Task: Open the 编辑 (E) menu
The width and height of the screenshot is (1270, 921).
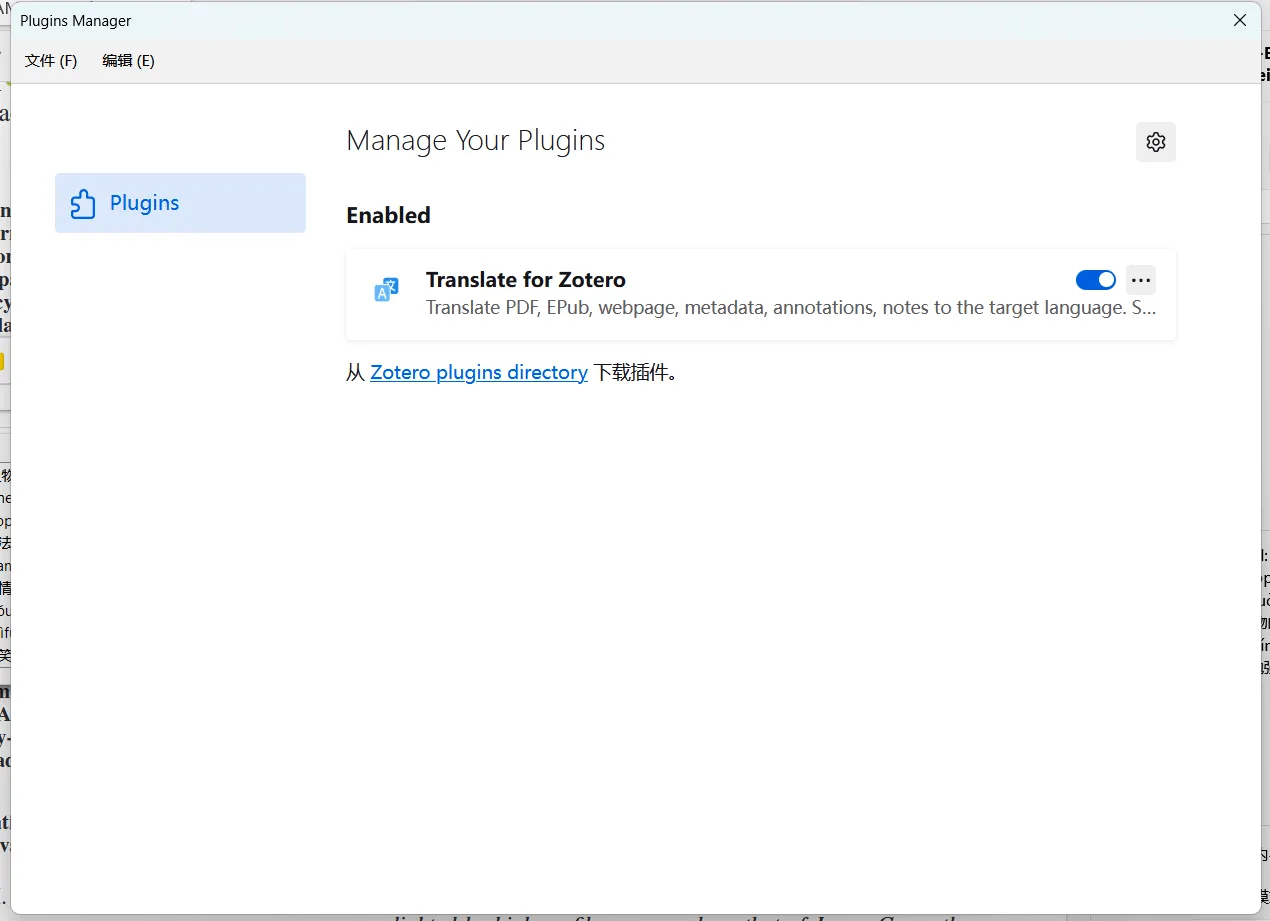Action: [x=128, y=61]
